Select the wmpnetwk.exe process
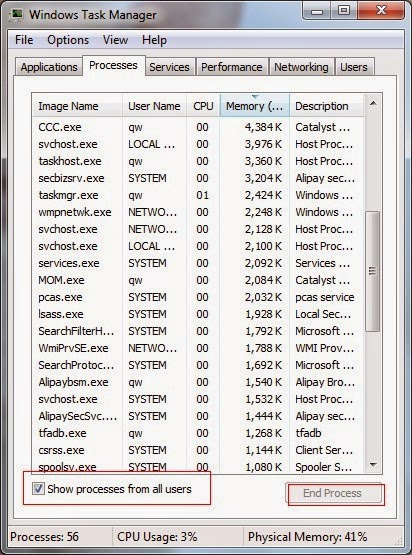This screenshot has width=412, height=555. point(198,212)
